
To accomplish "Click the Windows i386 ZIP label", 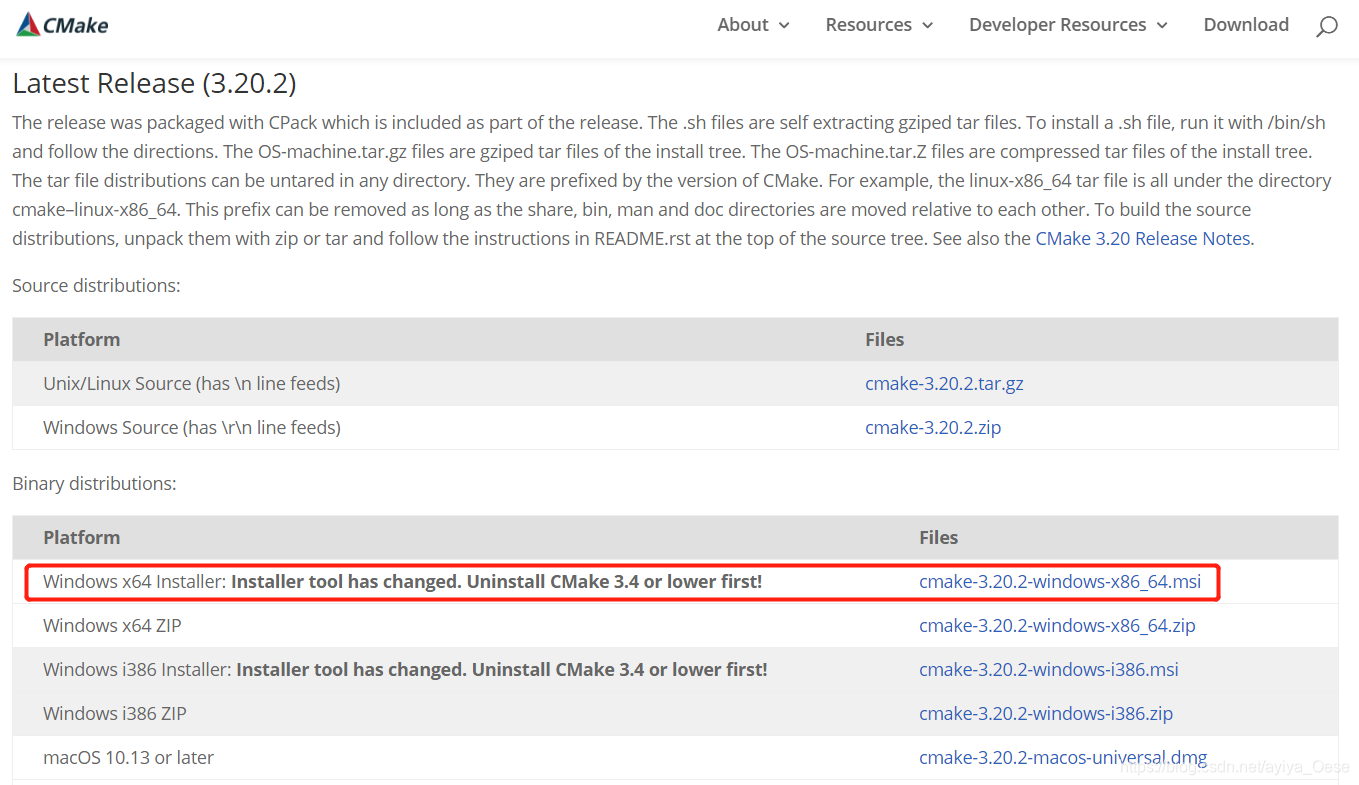I will (115, 713).
